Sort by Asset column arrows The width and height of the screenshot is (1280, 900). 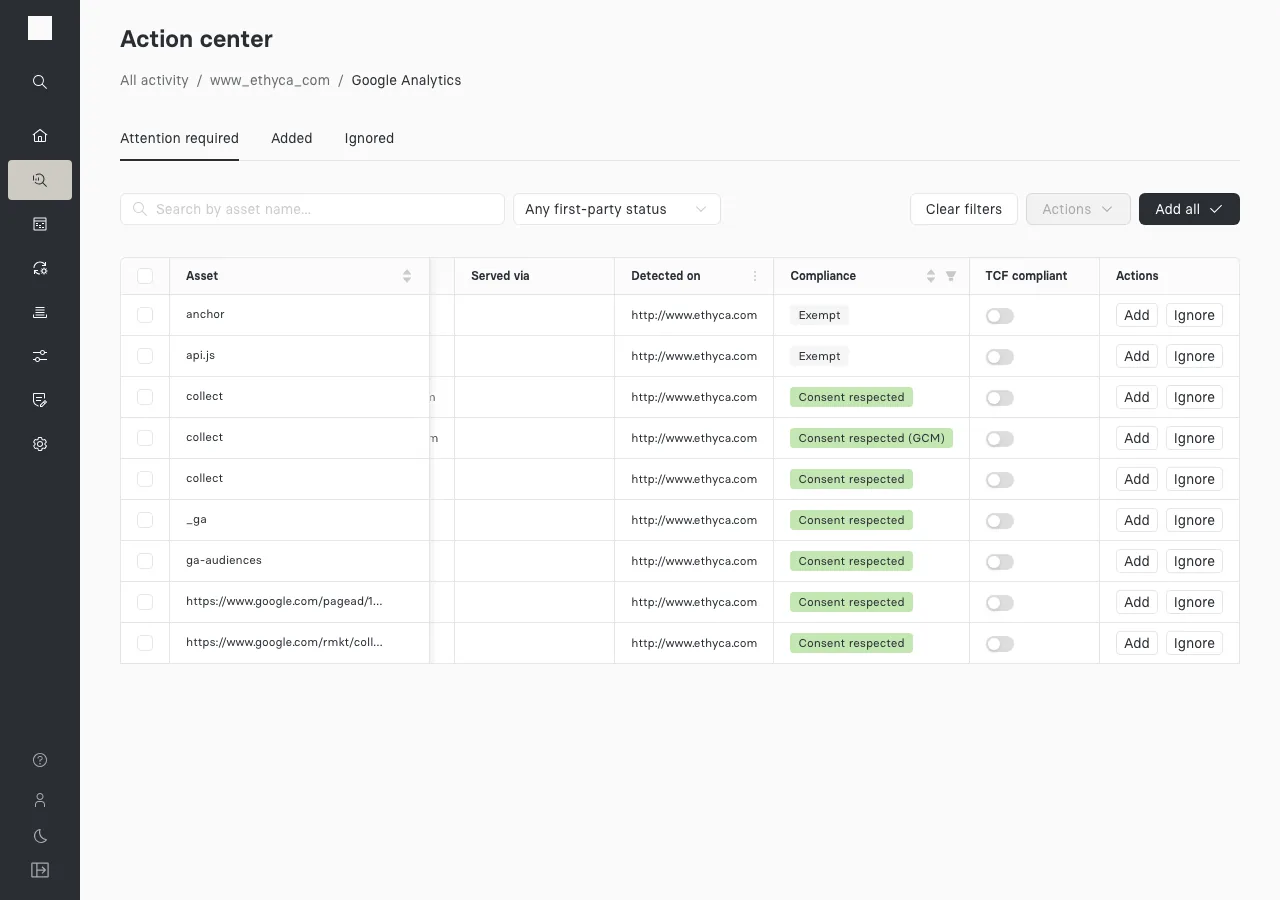(x=407, y=276)
